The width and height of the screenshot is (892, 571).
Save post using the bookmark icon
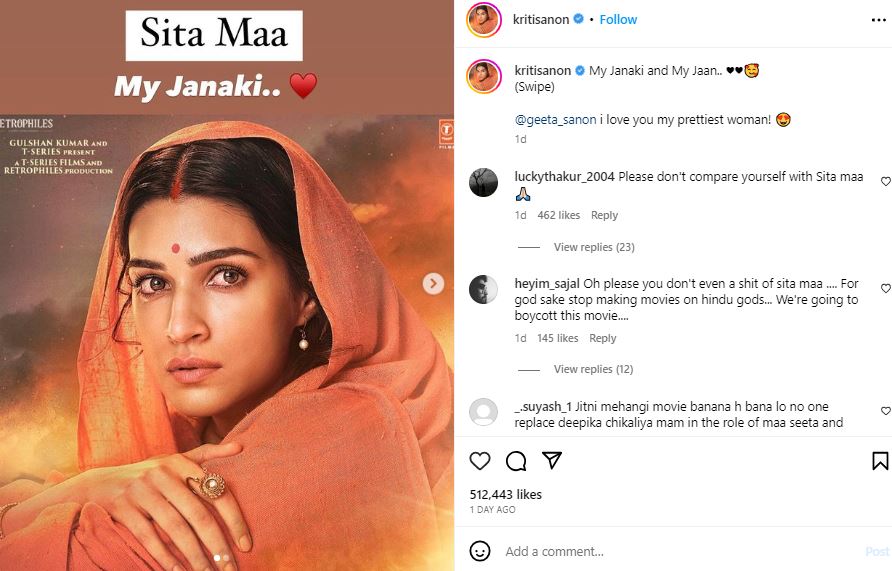coord(880,461)
